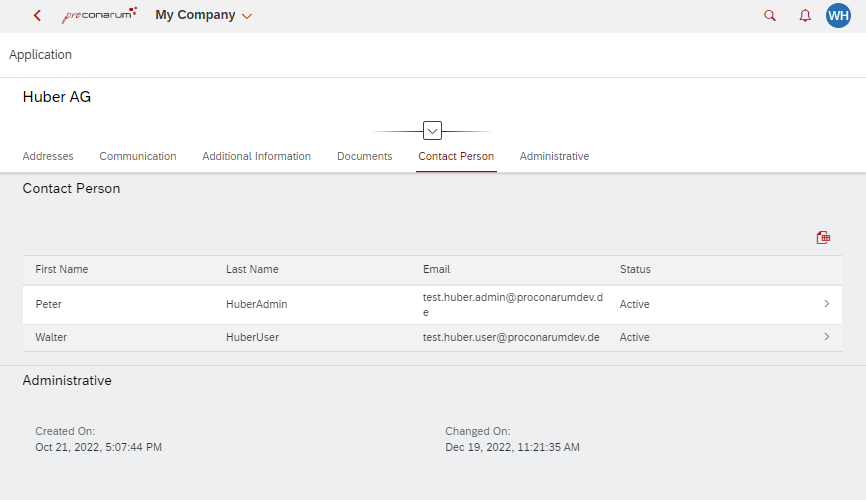Click the 'Created On:' label

[65, 431]
